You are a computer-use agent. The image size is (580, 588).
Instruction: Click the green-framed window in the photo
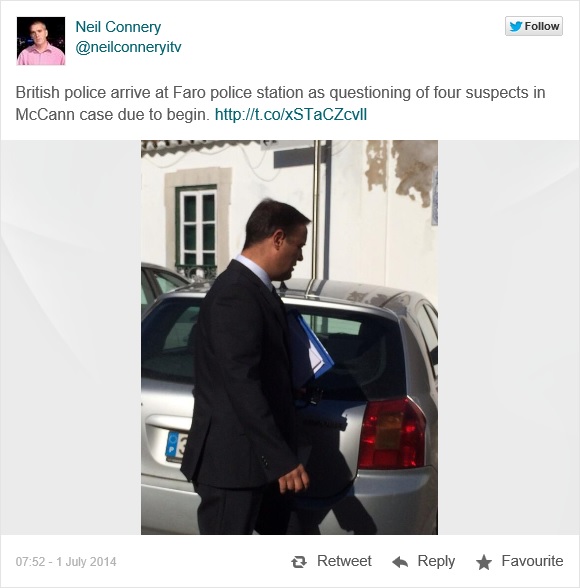coord(198,226)
